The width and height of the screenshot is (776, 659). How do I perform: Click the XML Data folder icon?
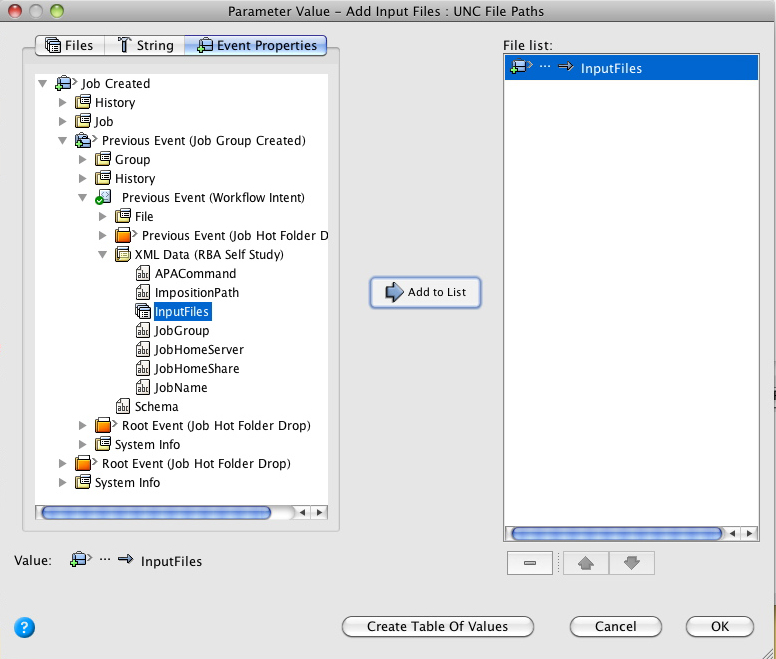tap(123, 254)
